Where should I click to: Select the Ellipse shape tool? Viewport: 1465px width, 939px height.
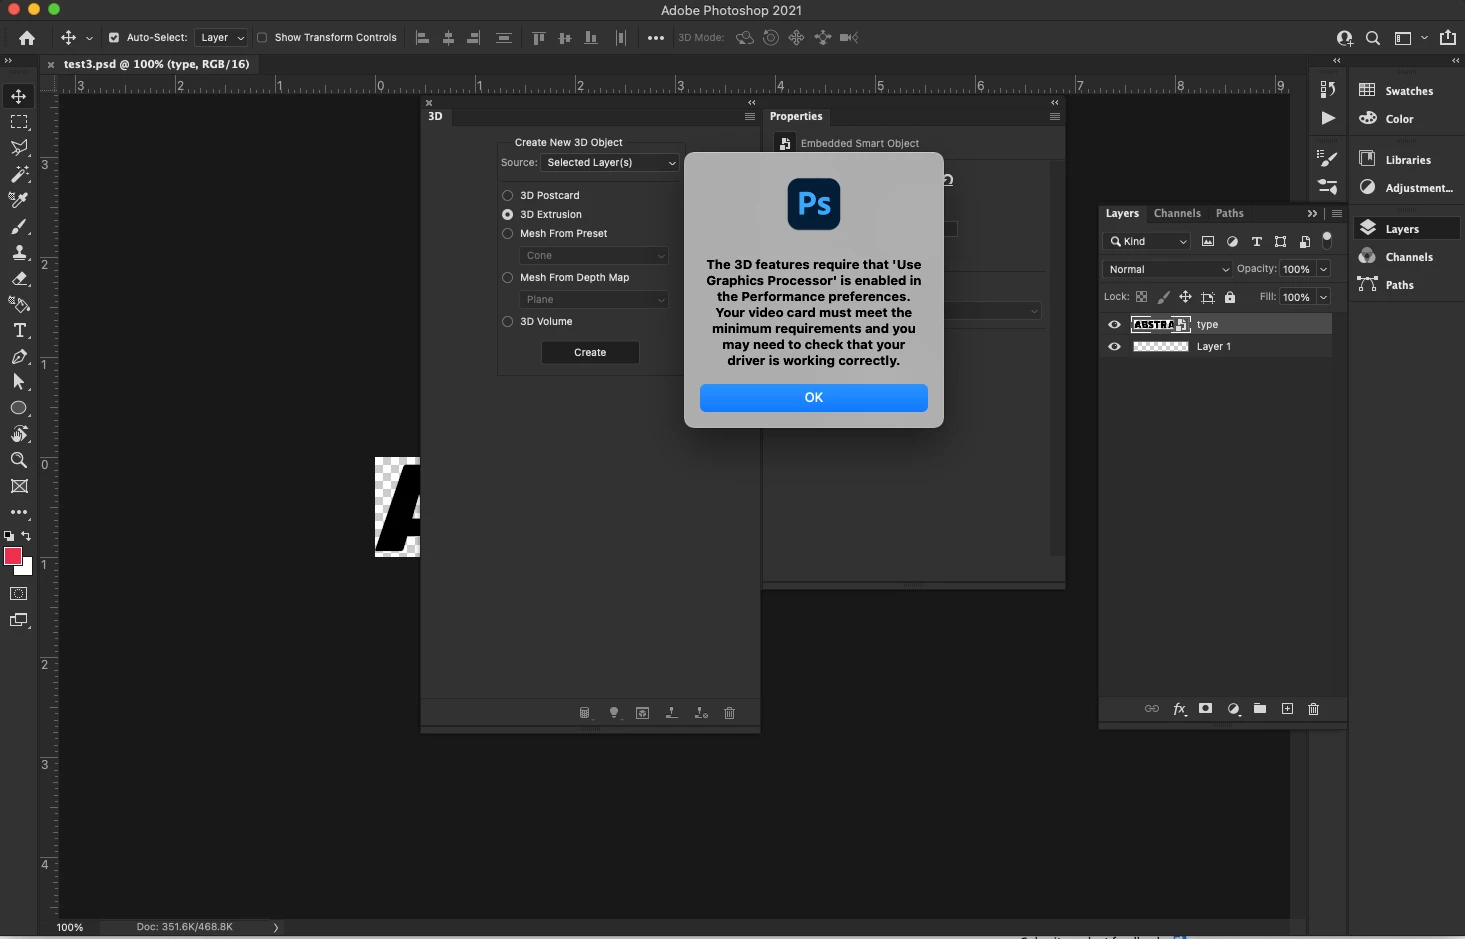coord(19,408)
